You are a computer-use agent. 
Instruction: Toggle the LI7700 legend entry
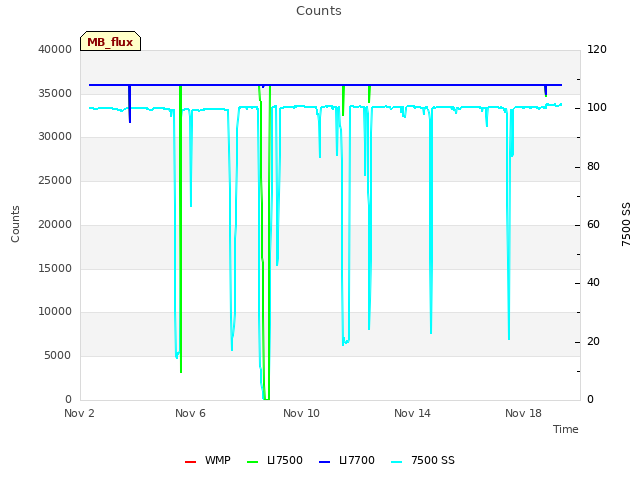pos(347,460)
